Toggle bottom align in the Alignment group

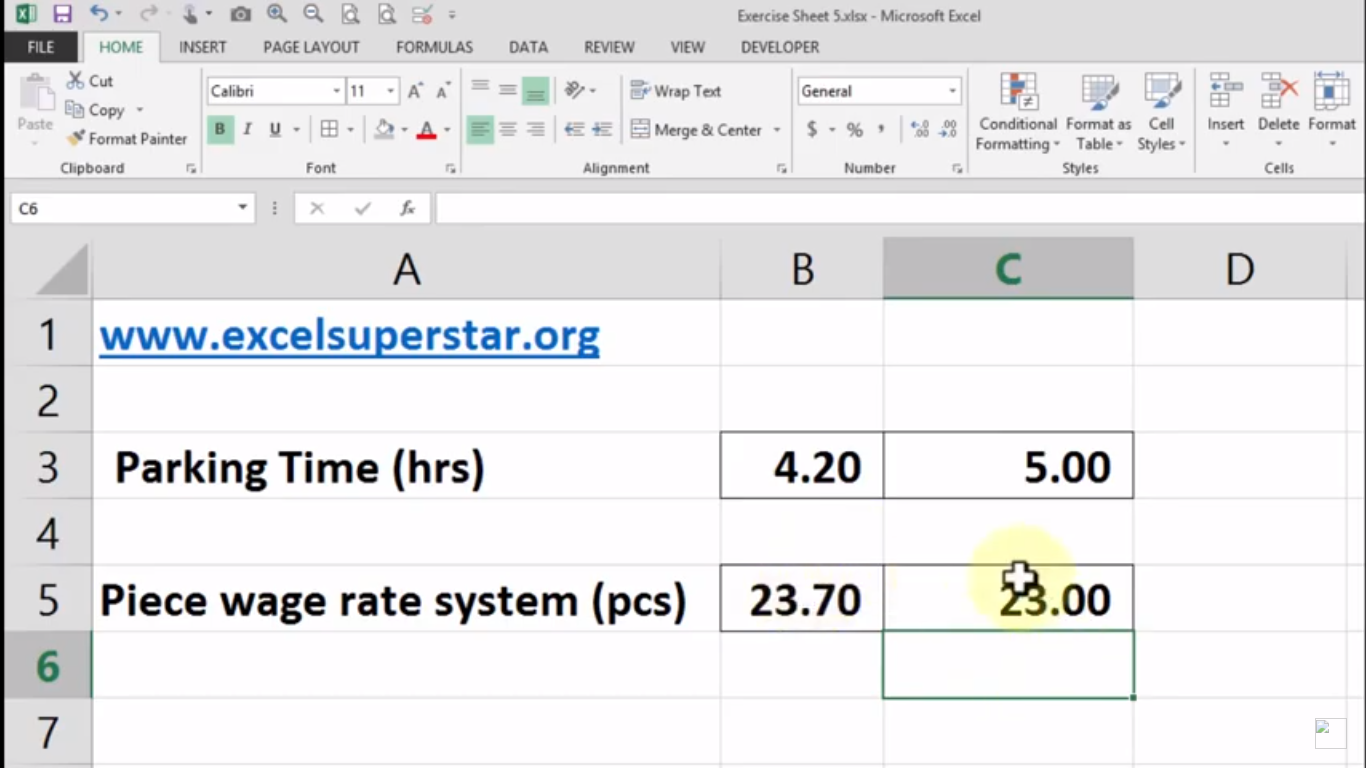click(x=536, y=91)
